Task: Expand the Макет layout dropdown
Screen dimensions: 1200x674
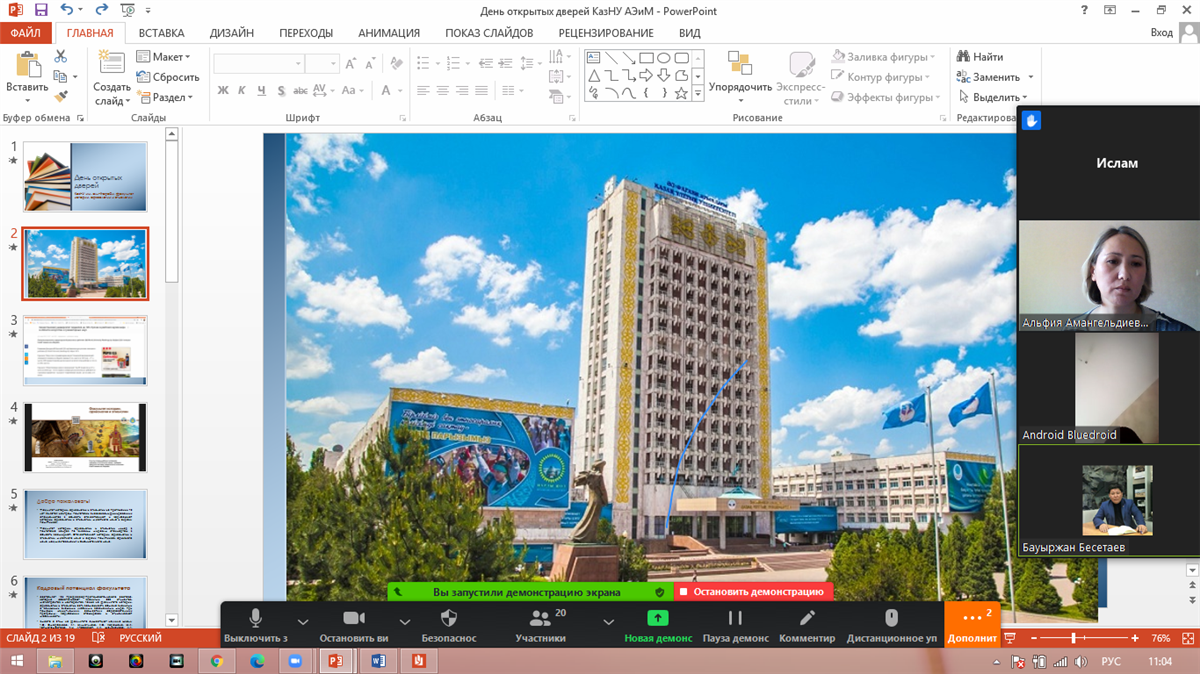Action: pyautogui.click(x=164, y=57)
